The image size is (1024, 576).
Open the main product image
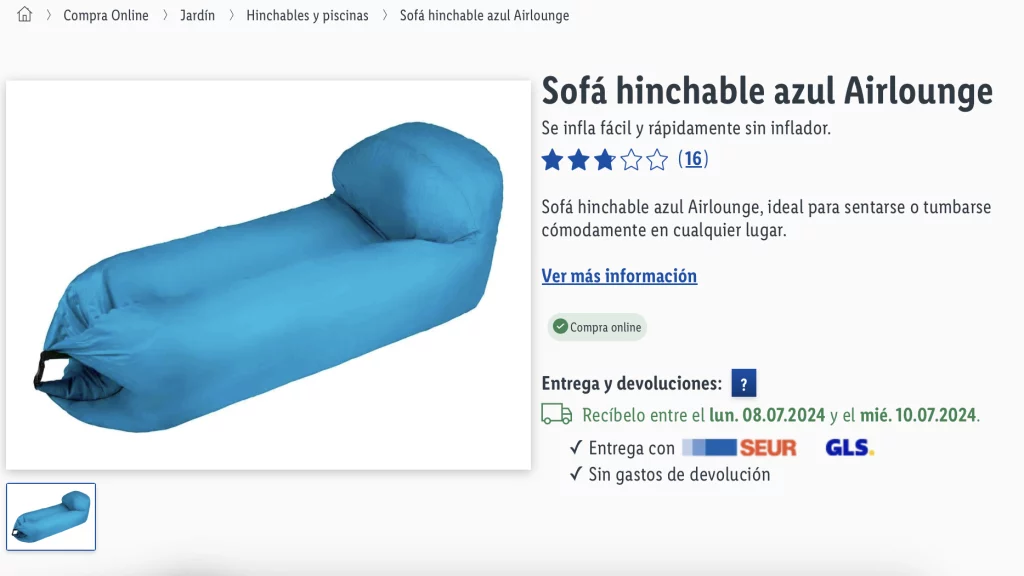[268, 275]
